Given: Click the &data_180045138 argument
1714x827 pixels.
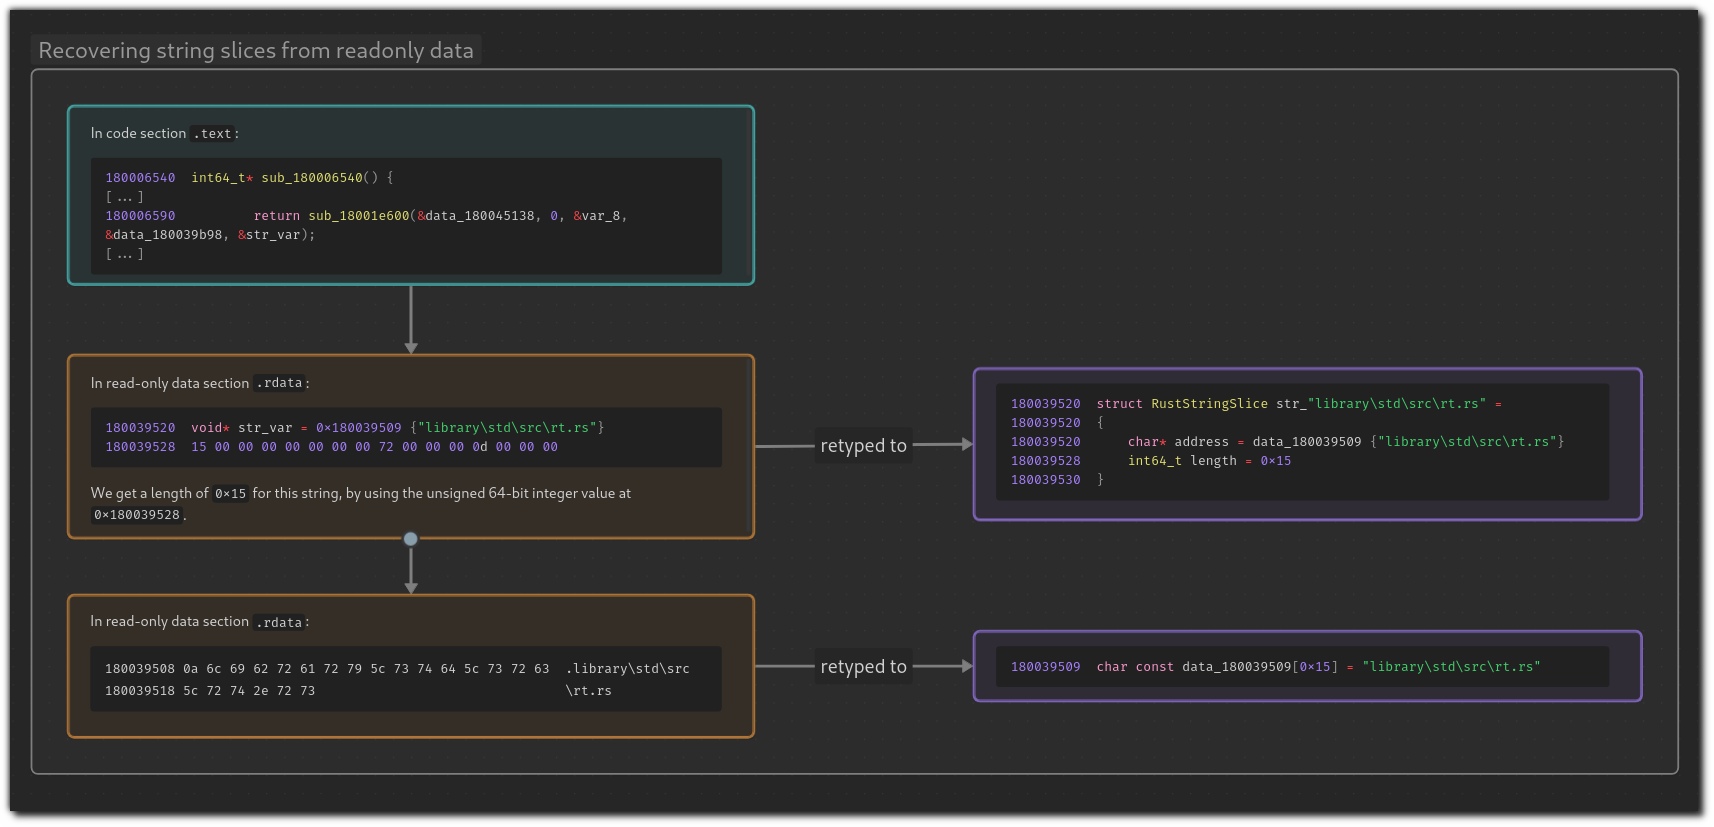Looking at the screenshot, I should [476, 216].
